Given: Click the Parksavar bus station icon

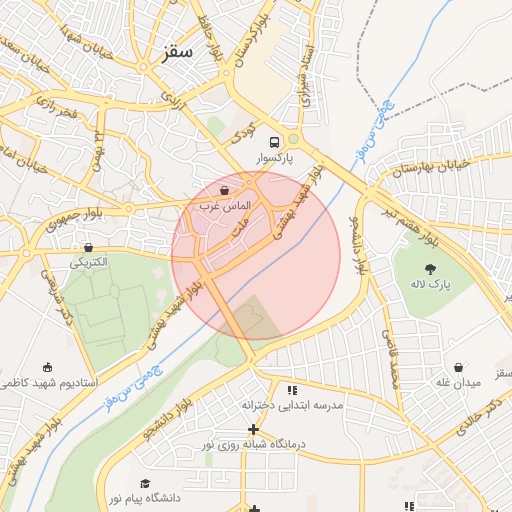Looking at the screenshot, I should coord(274,142).
